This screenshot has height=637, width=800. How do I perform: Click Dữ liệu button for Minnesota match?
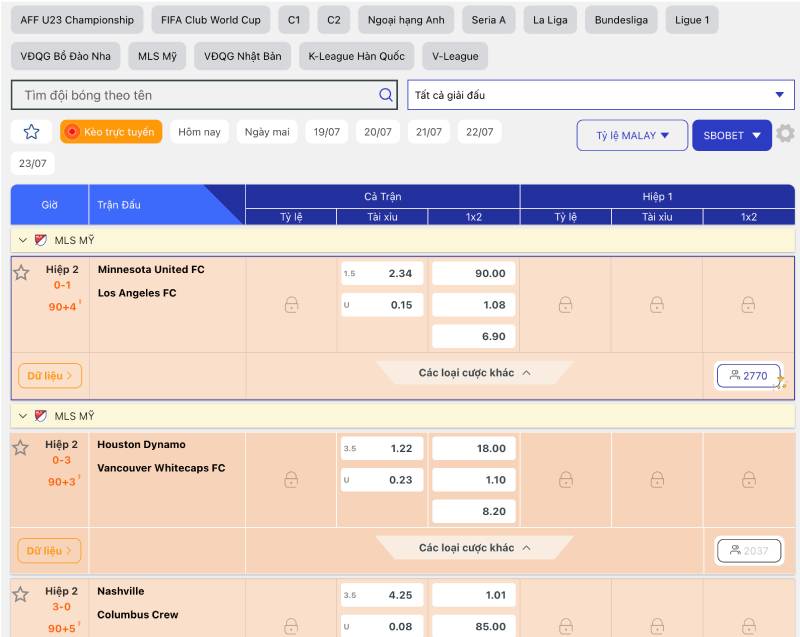pos(50,376)
